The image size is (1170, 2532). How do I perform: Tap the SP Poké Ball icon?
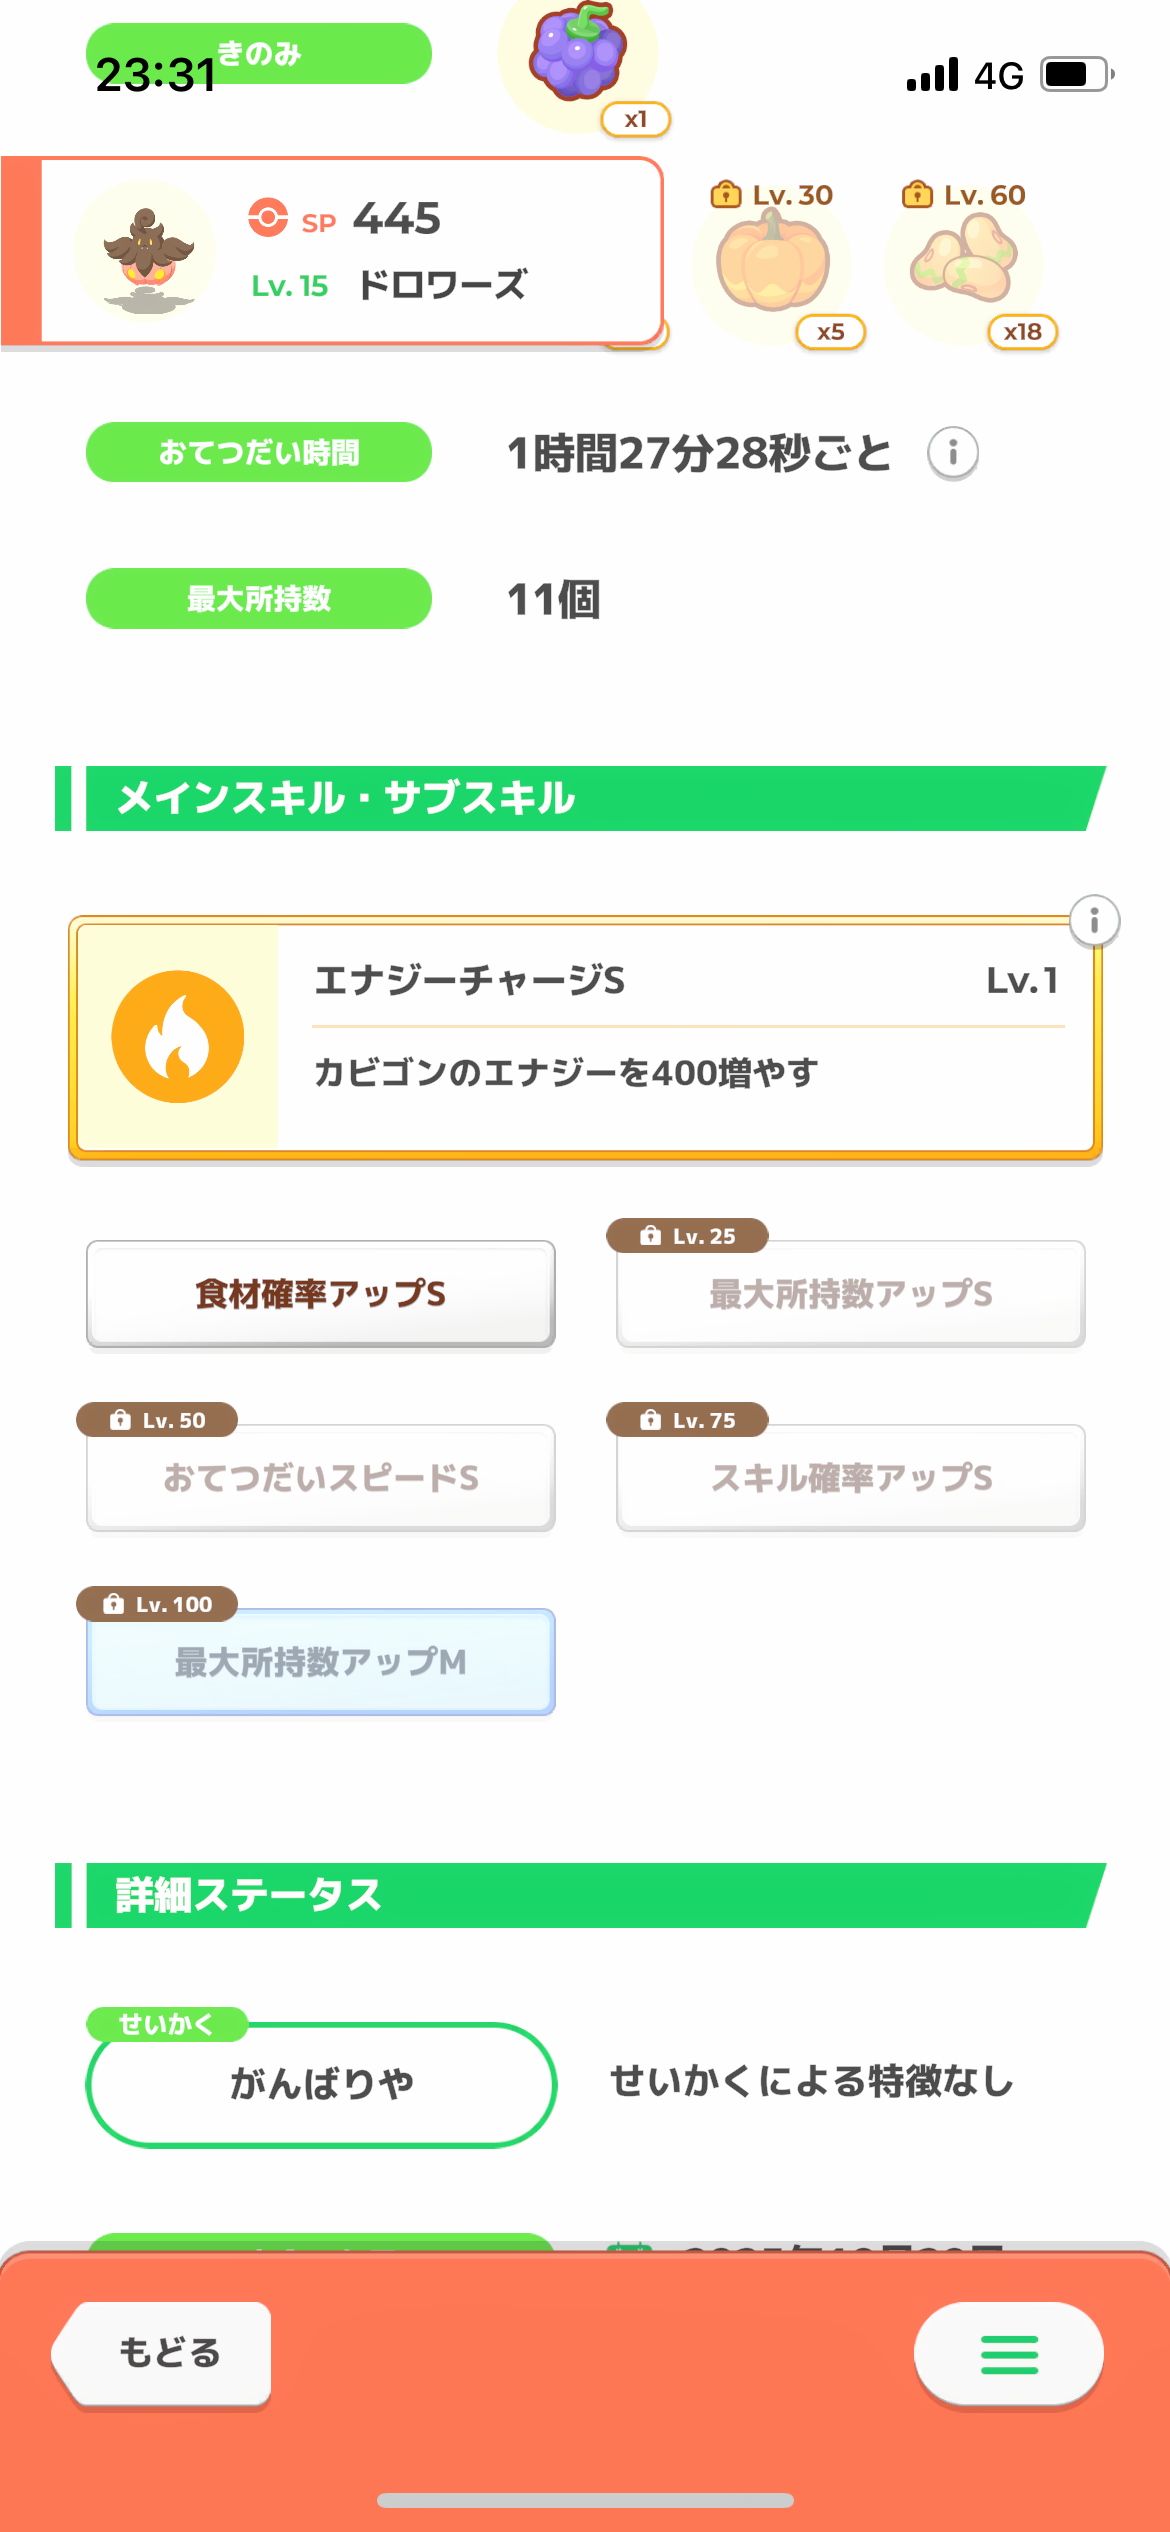coord(268,218)
